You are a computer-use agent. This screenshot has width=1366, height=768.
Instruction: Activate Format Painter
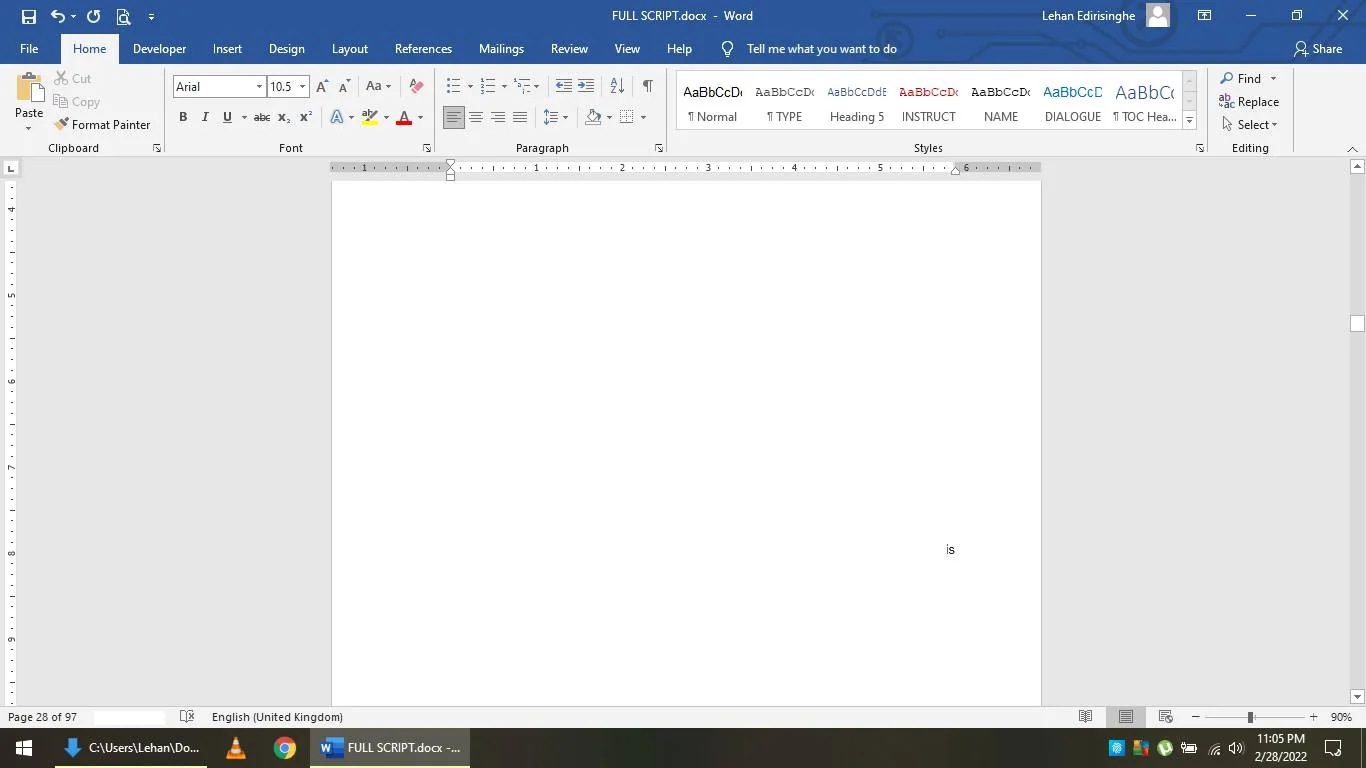pos(102,125)
